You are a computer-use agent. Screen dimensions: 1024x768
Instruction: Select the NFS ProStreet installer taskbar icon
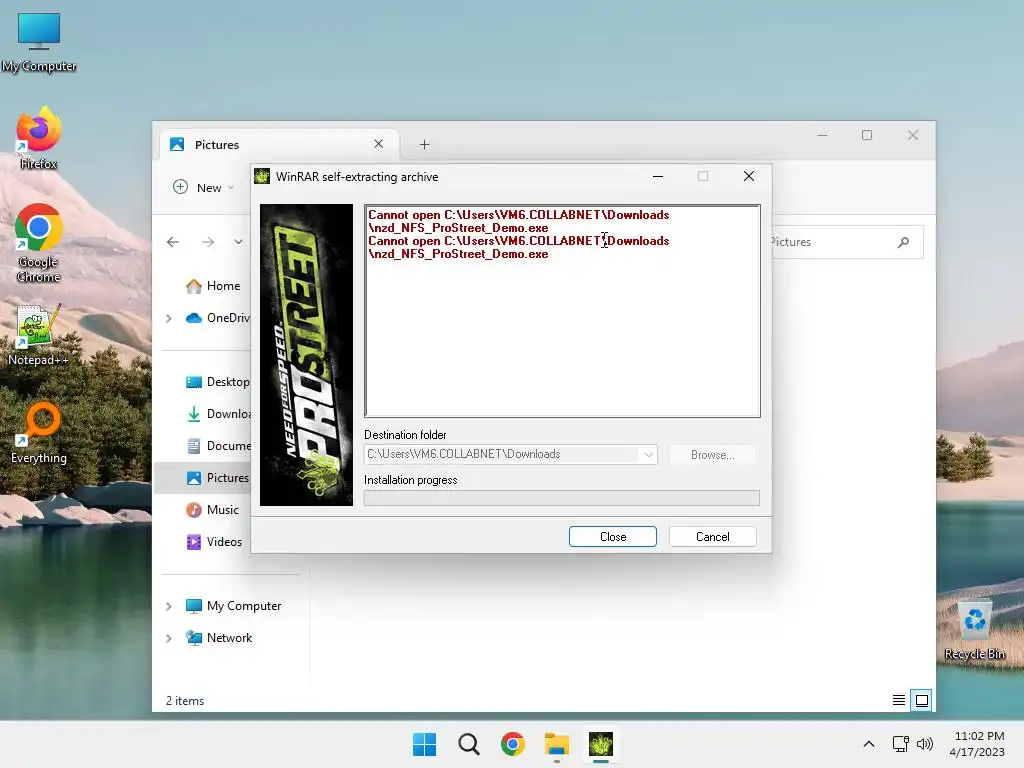coord(601,744)
